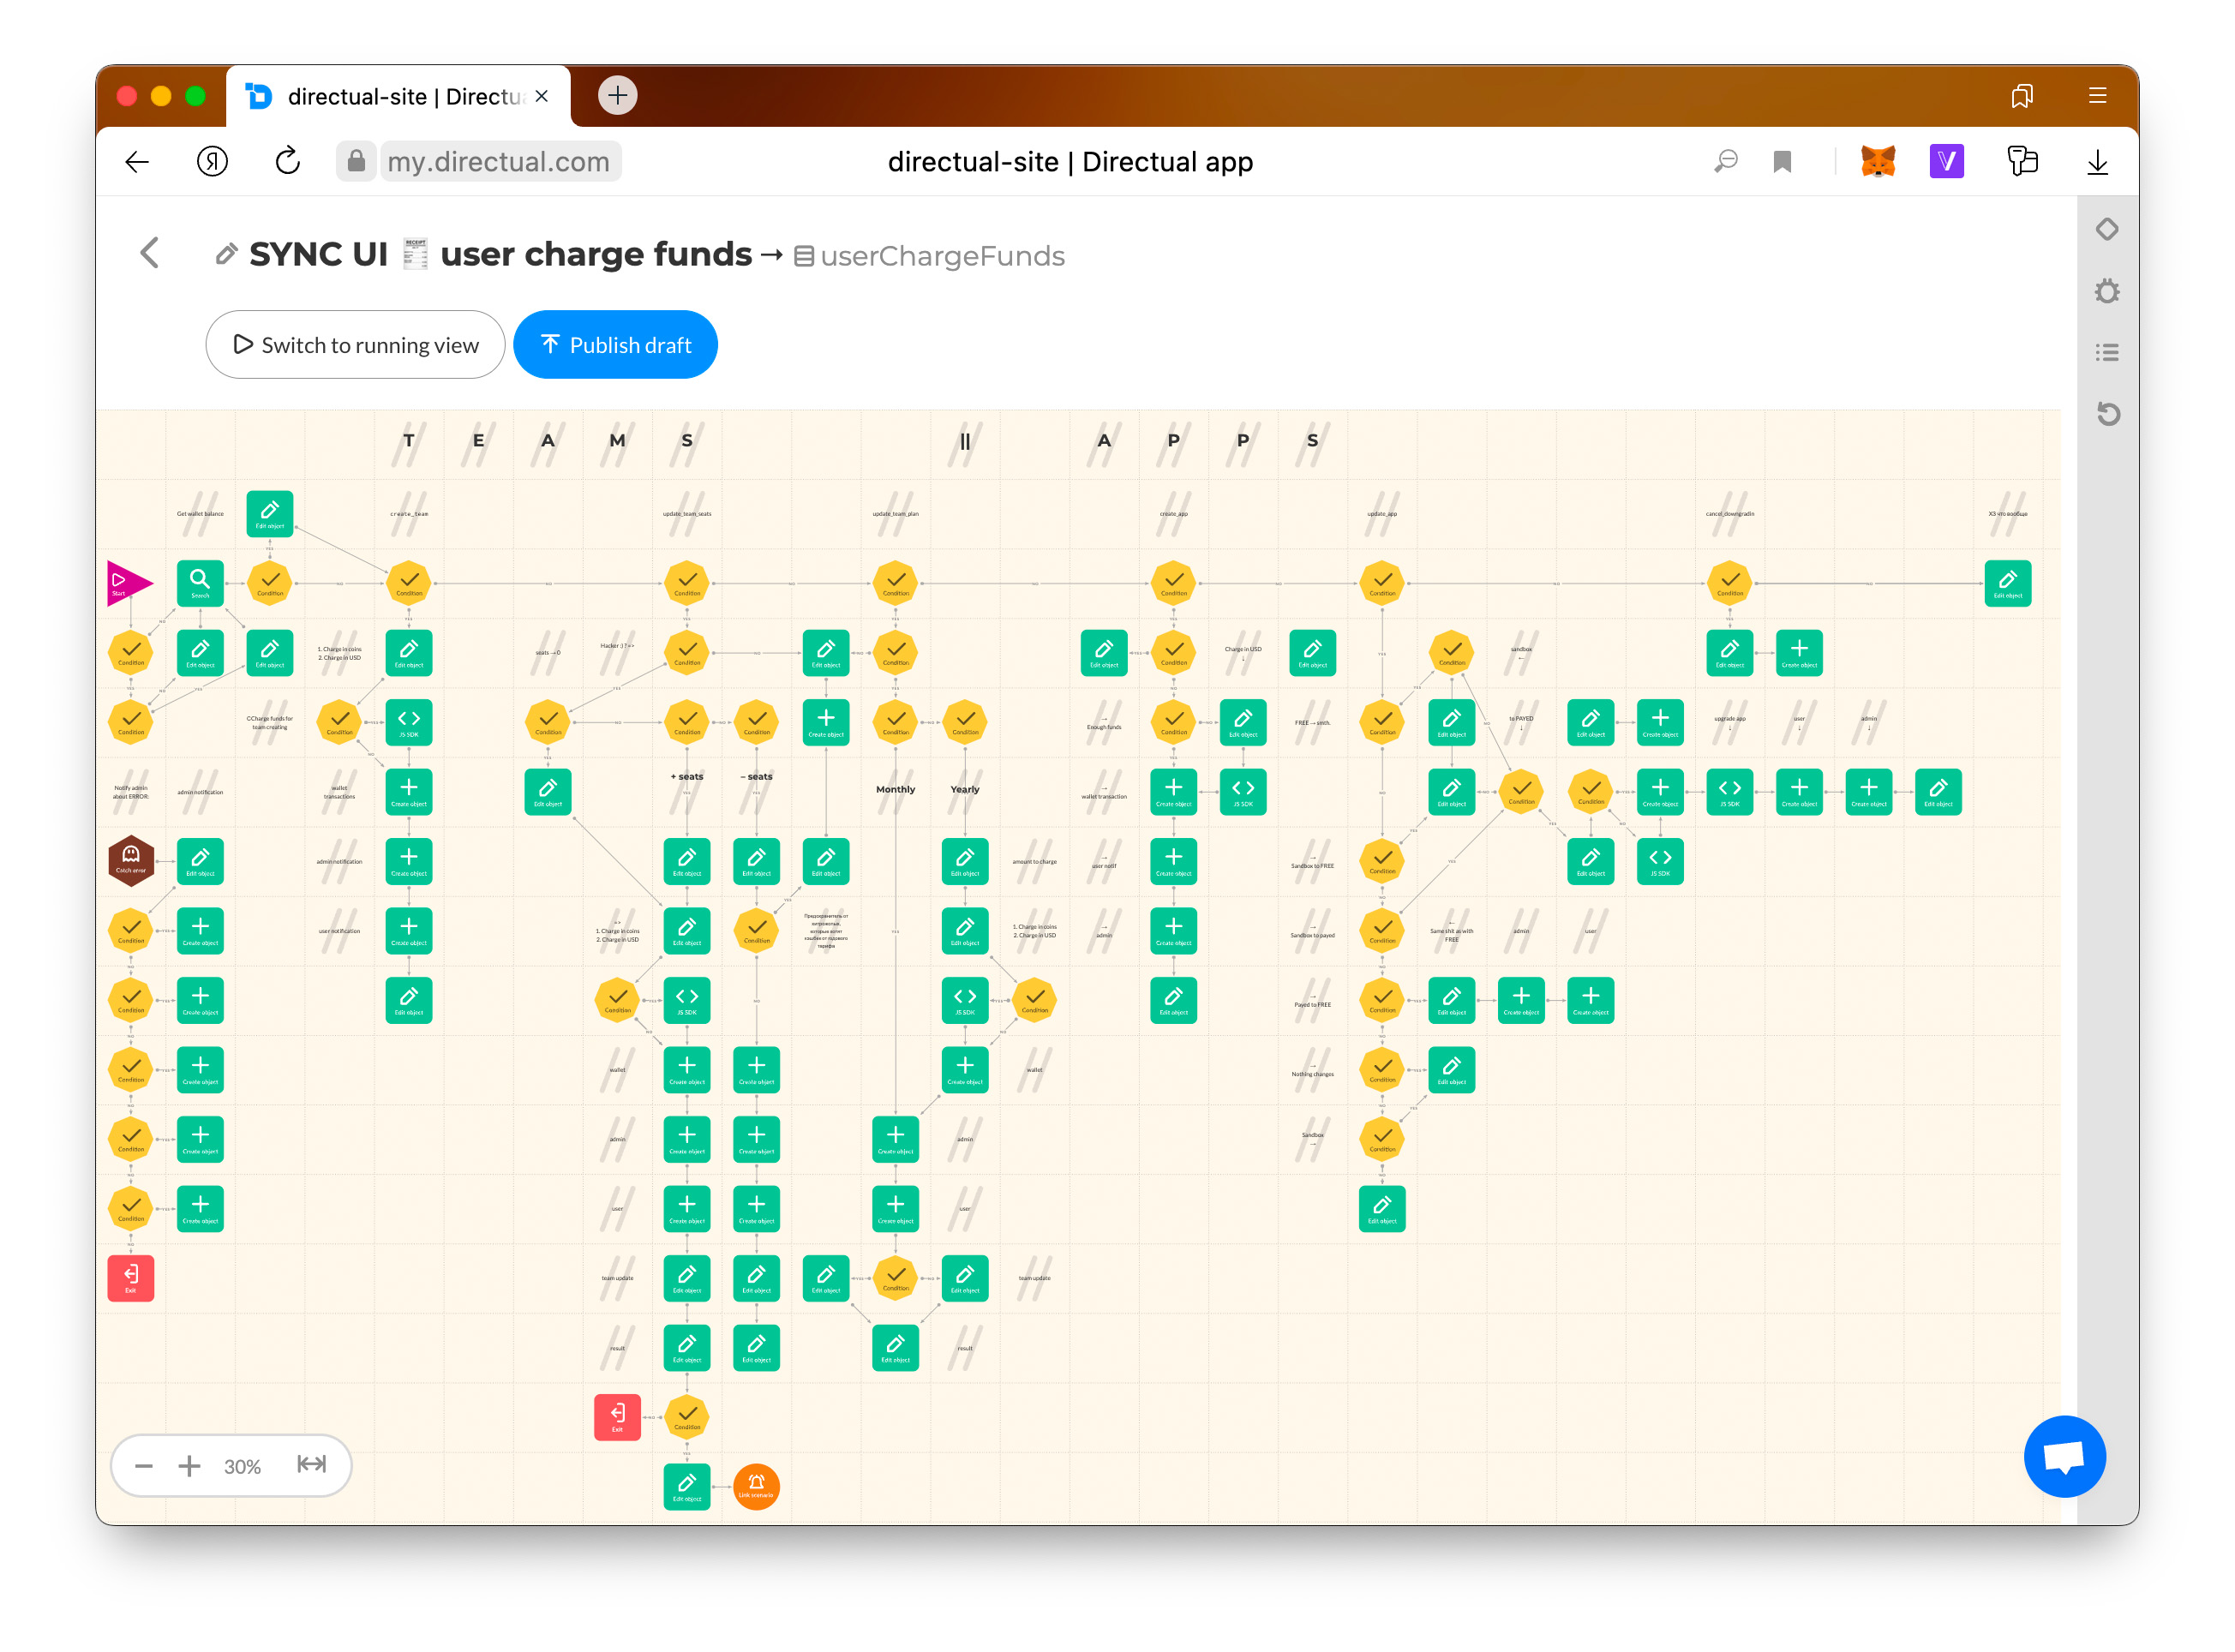This screenshot has height=1652, width=2235.
Task: Publish the draft scenario
Action: click(615, 345)
